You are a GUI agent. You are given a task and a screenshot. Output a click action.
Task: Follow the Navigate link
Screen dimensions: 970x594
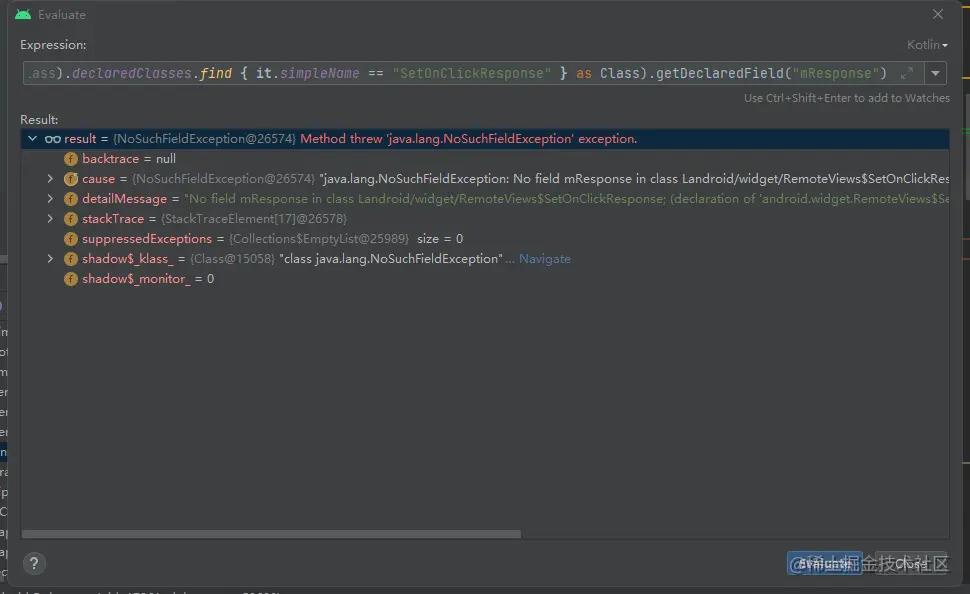point(544,259)
